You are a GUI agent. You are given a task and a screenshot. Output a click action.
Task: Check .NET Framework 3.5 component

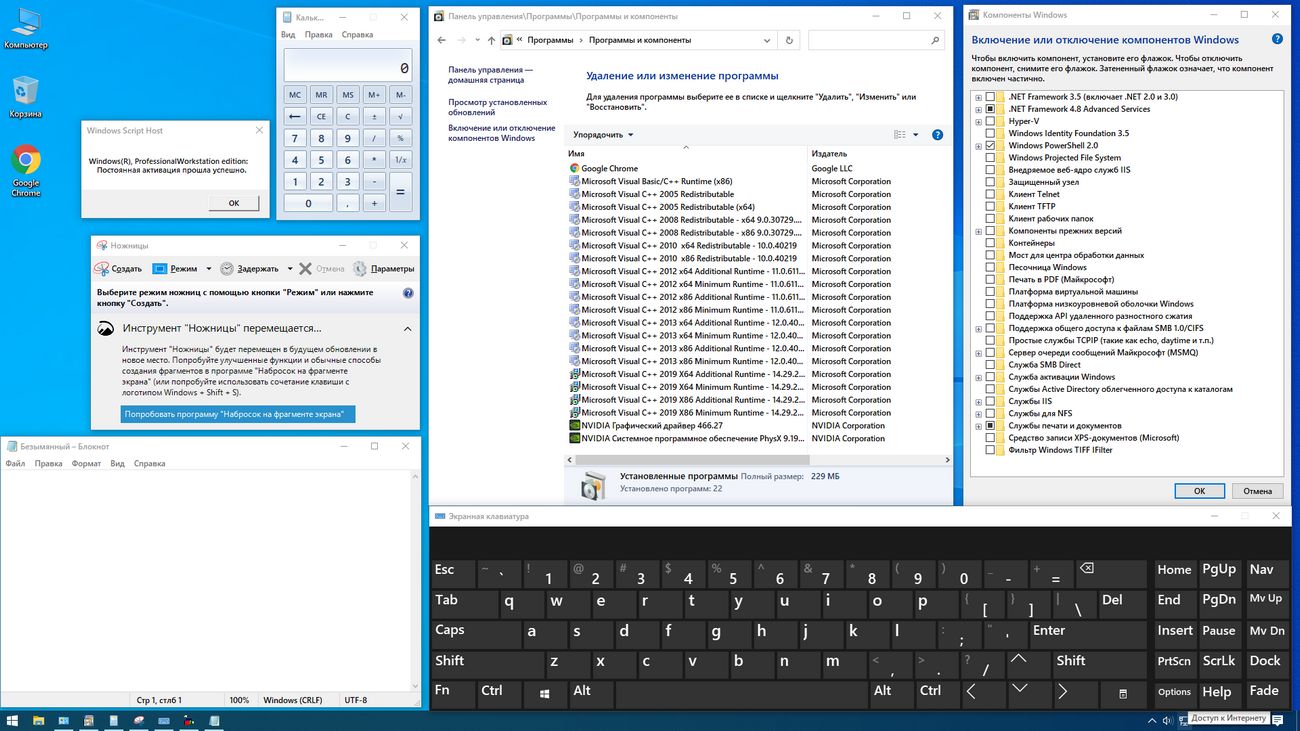point(990,97)
